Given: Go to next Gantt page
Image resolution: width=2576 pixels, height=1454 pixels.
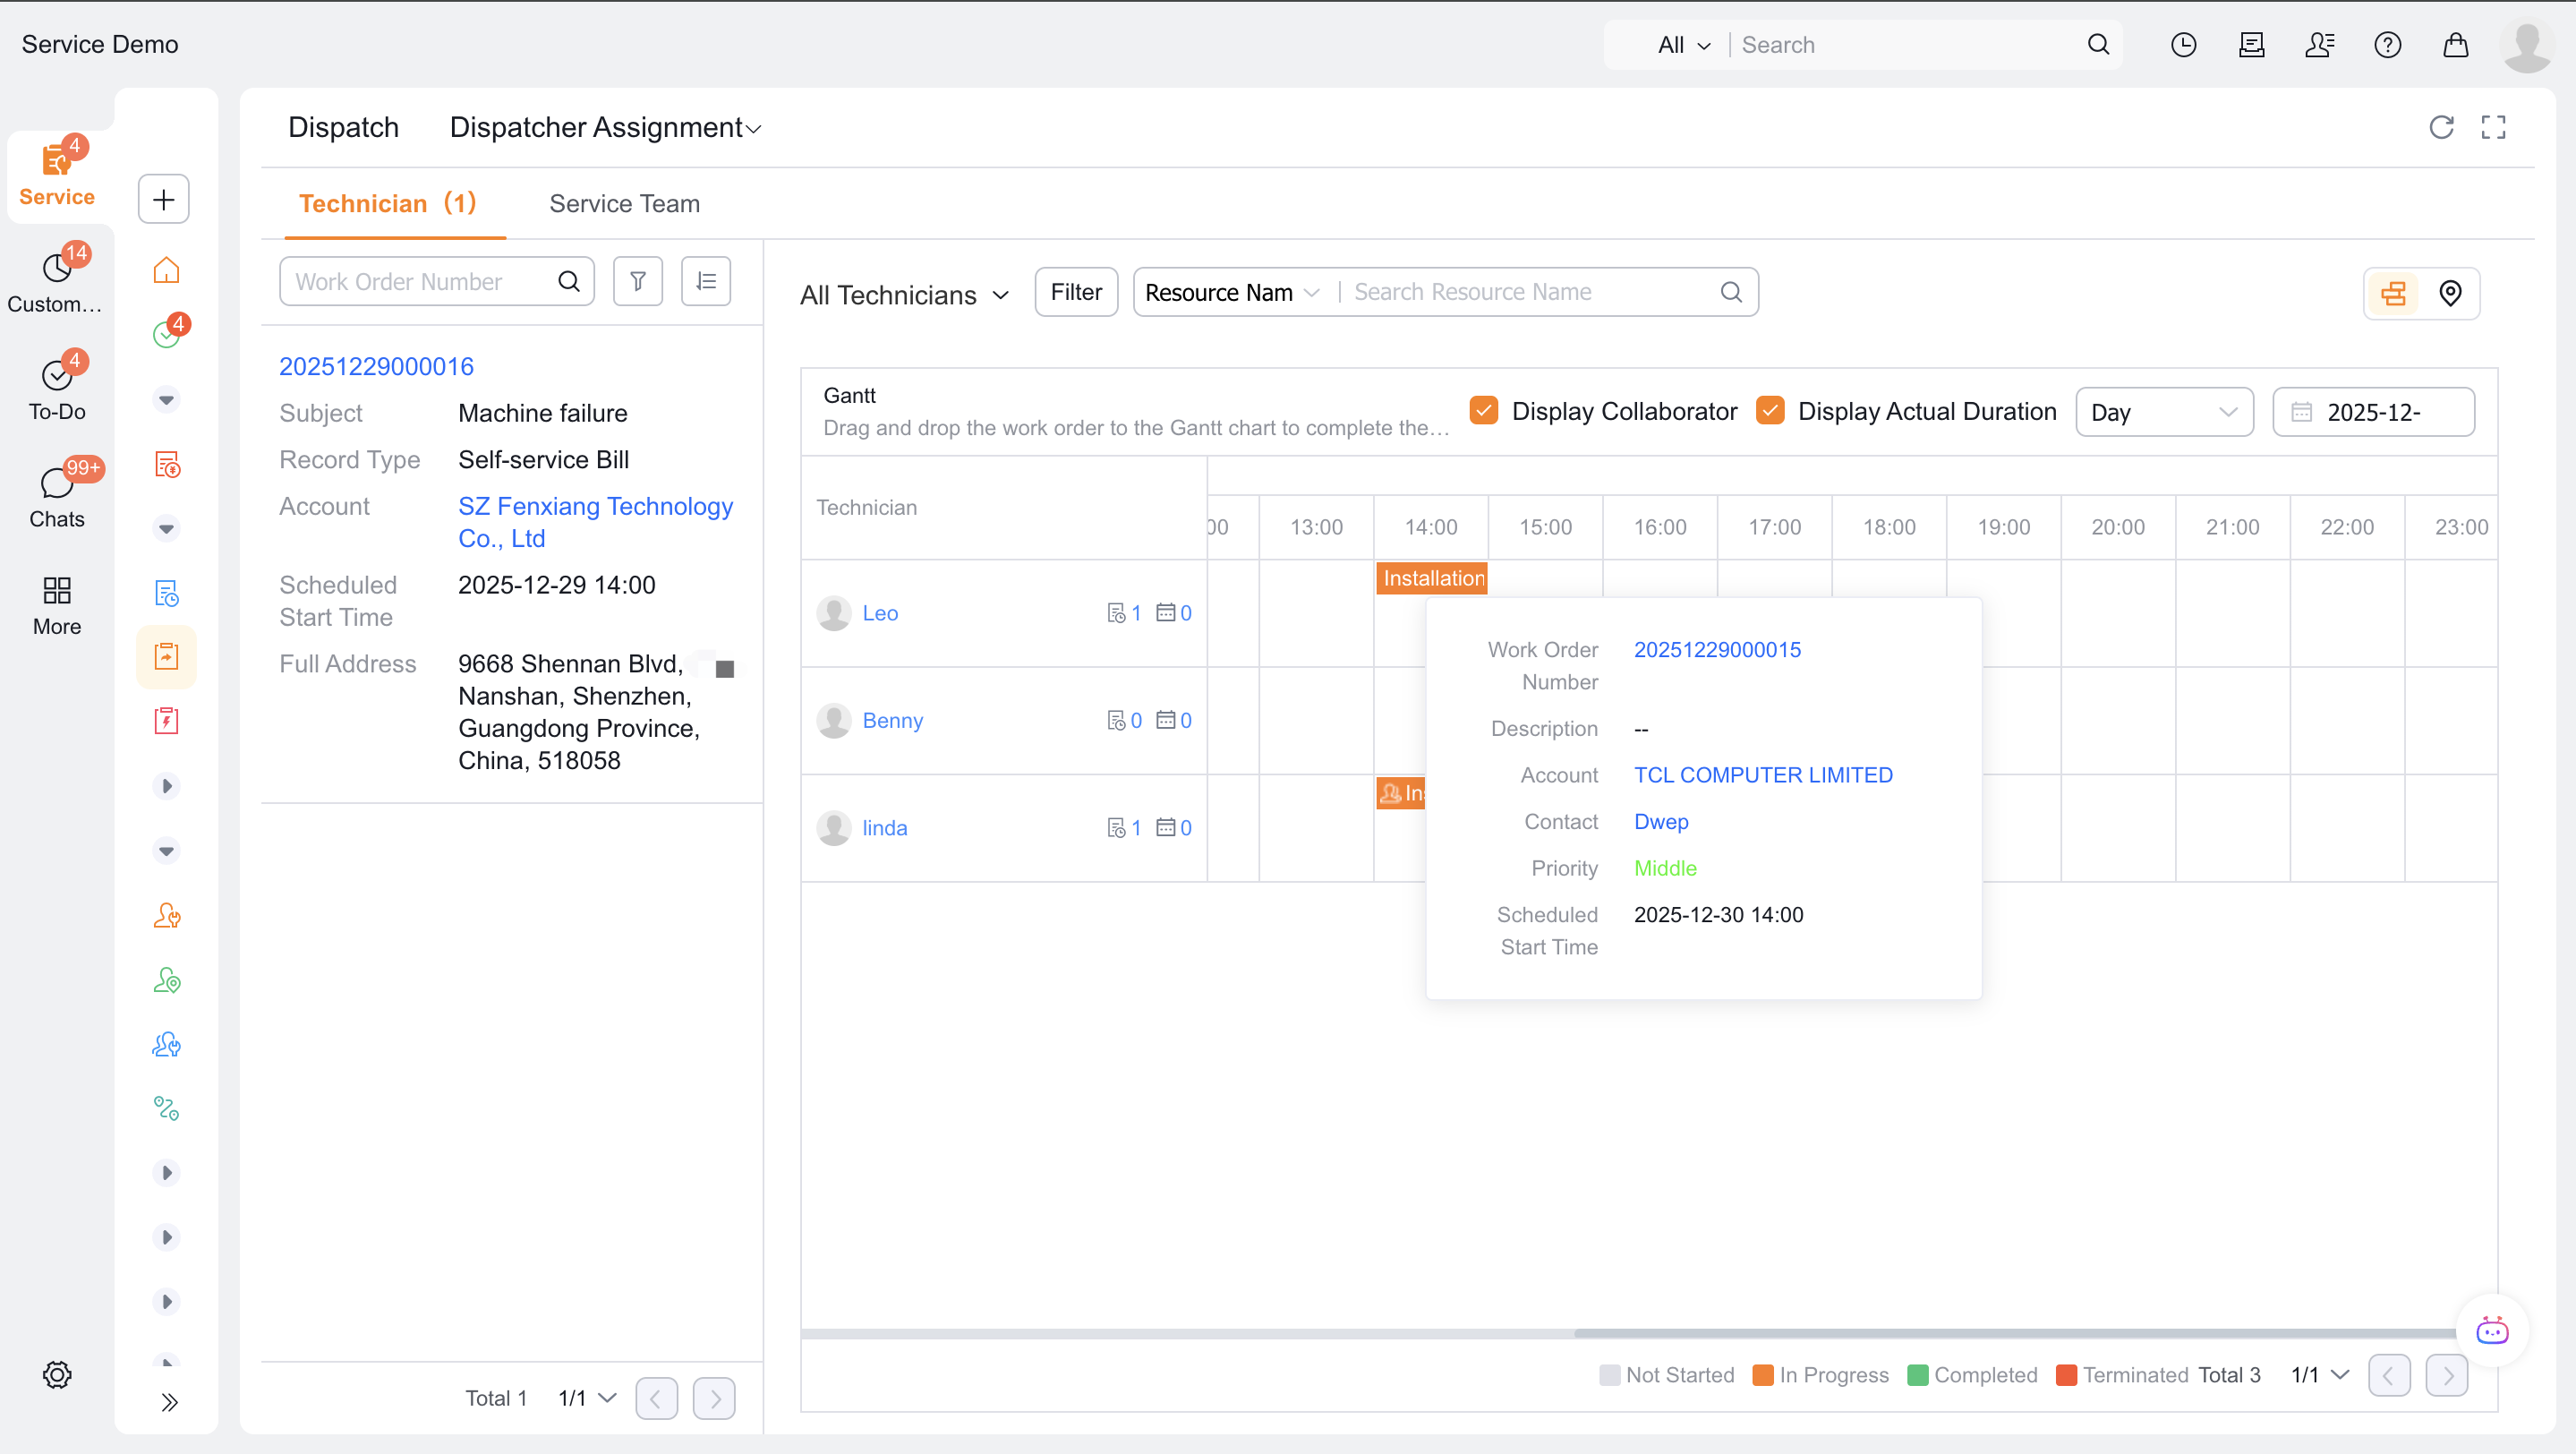Looking at the screenshot, I should click(x=2447, y=1375).
